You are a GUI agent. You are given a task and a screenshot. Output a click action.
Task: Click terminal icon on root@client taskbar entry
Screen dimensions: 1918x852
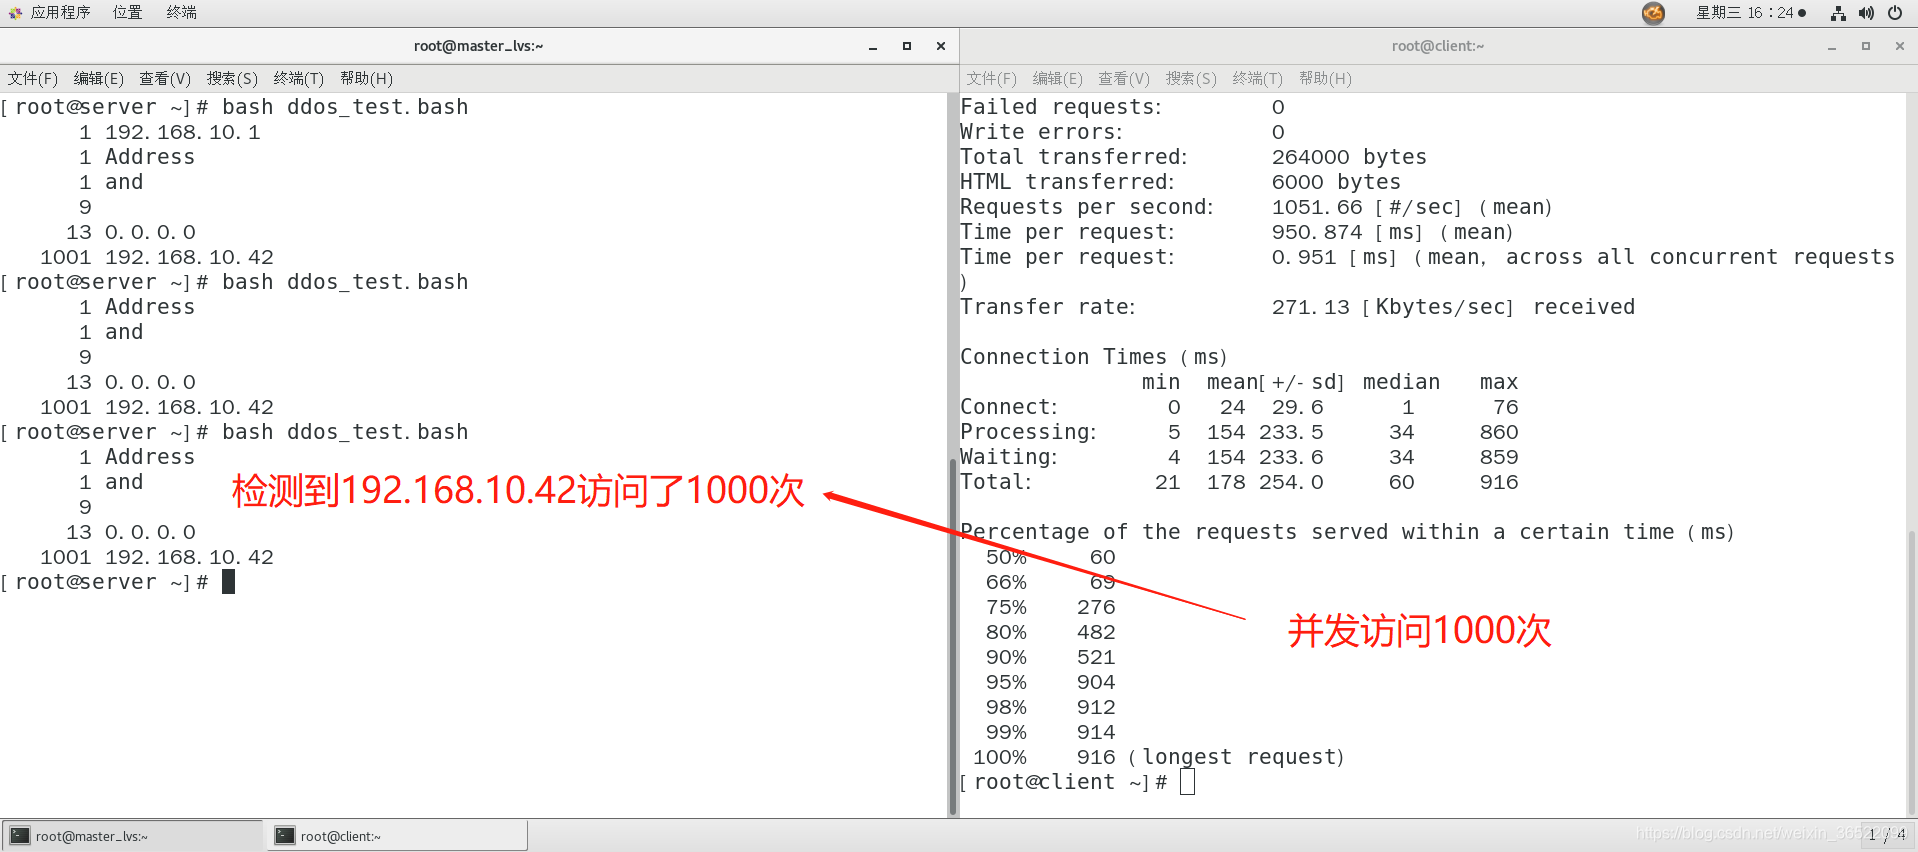[285, 836]
